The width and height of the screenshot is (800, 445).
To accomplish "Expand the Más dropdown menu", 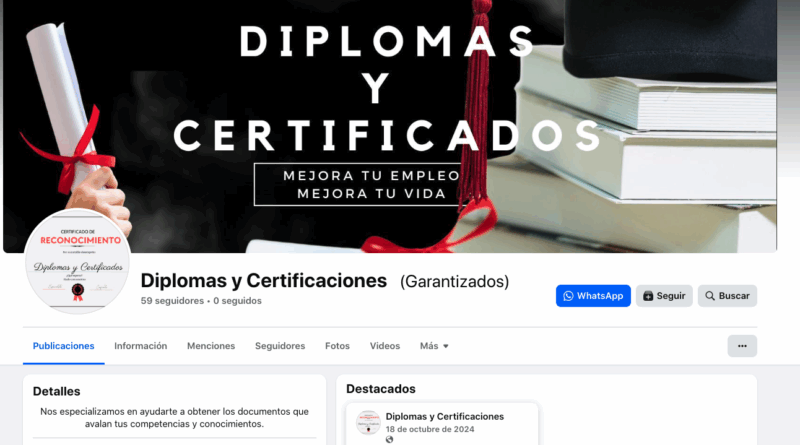I will (x=434, y=346).
